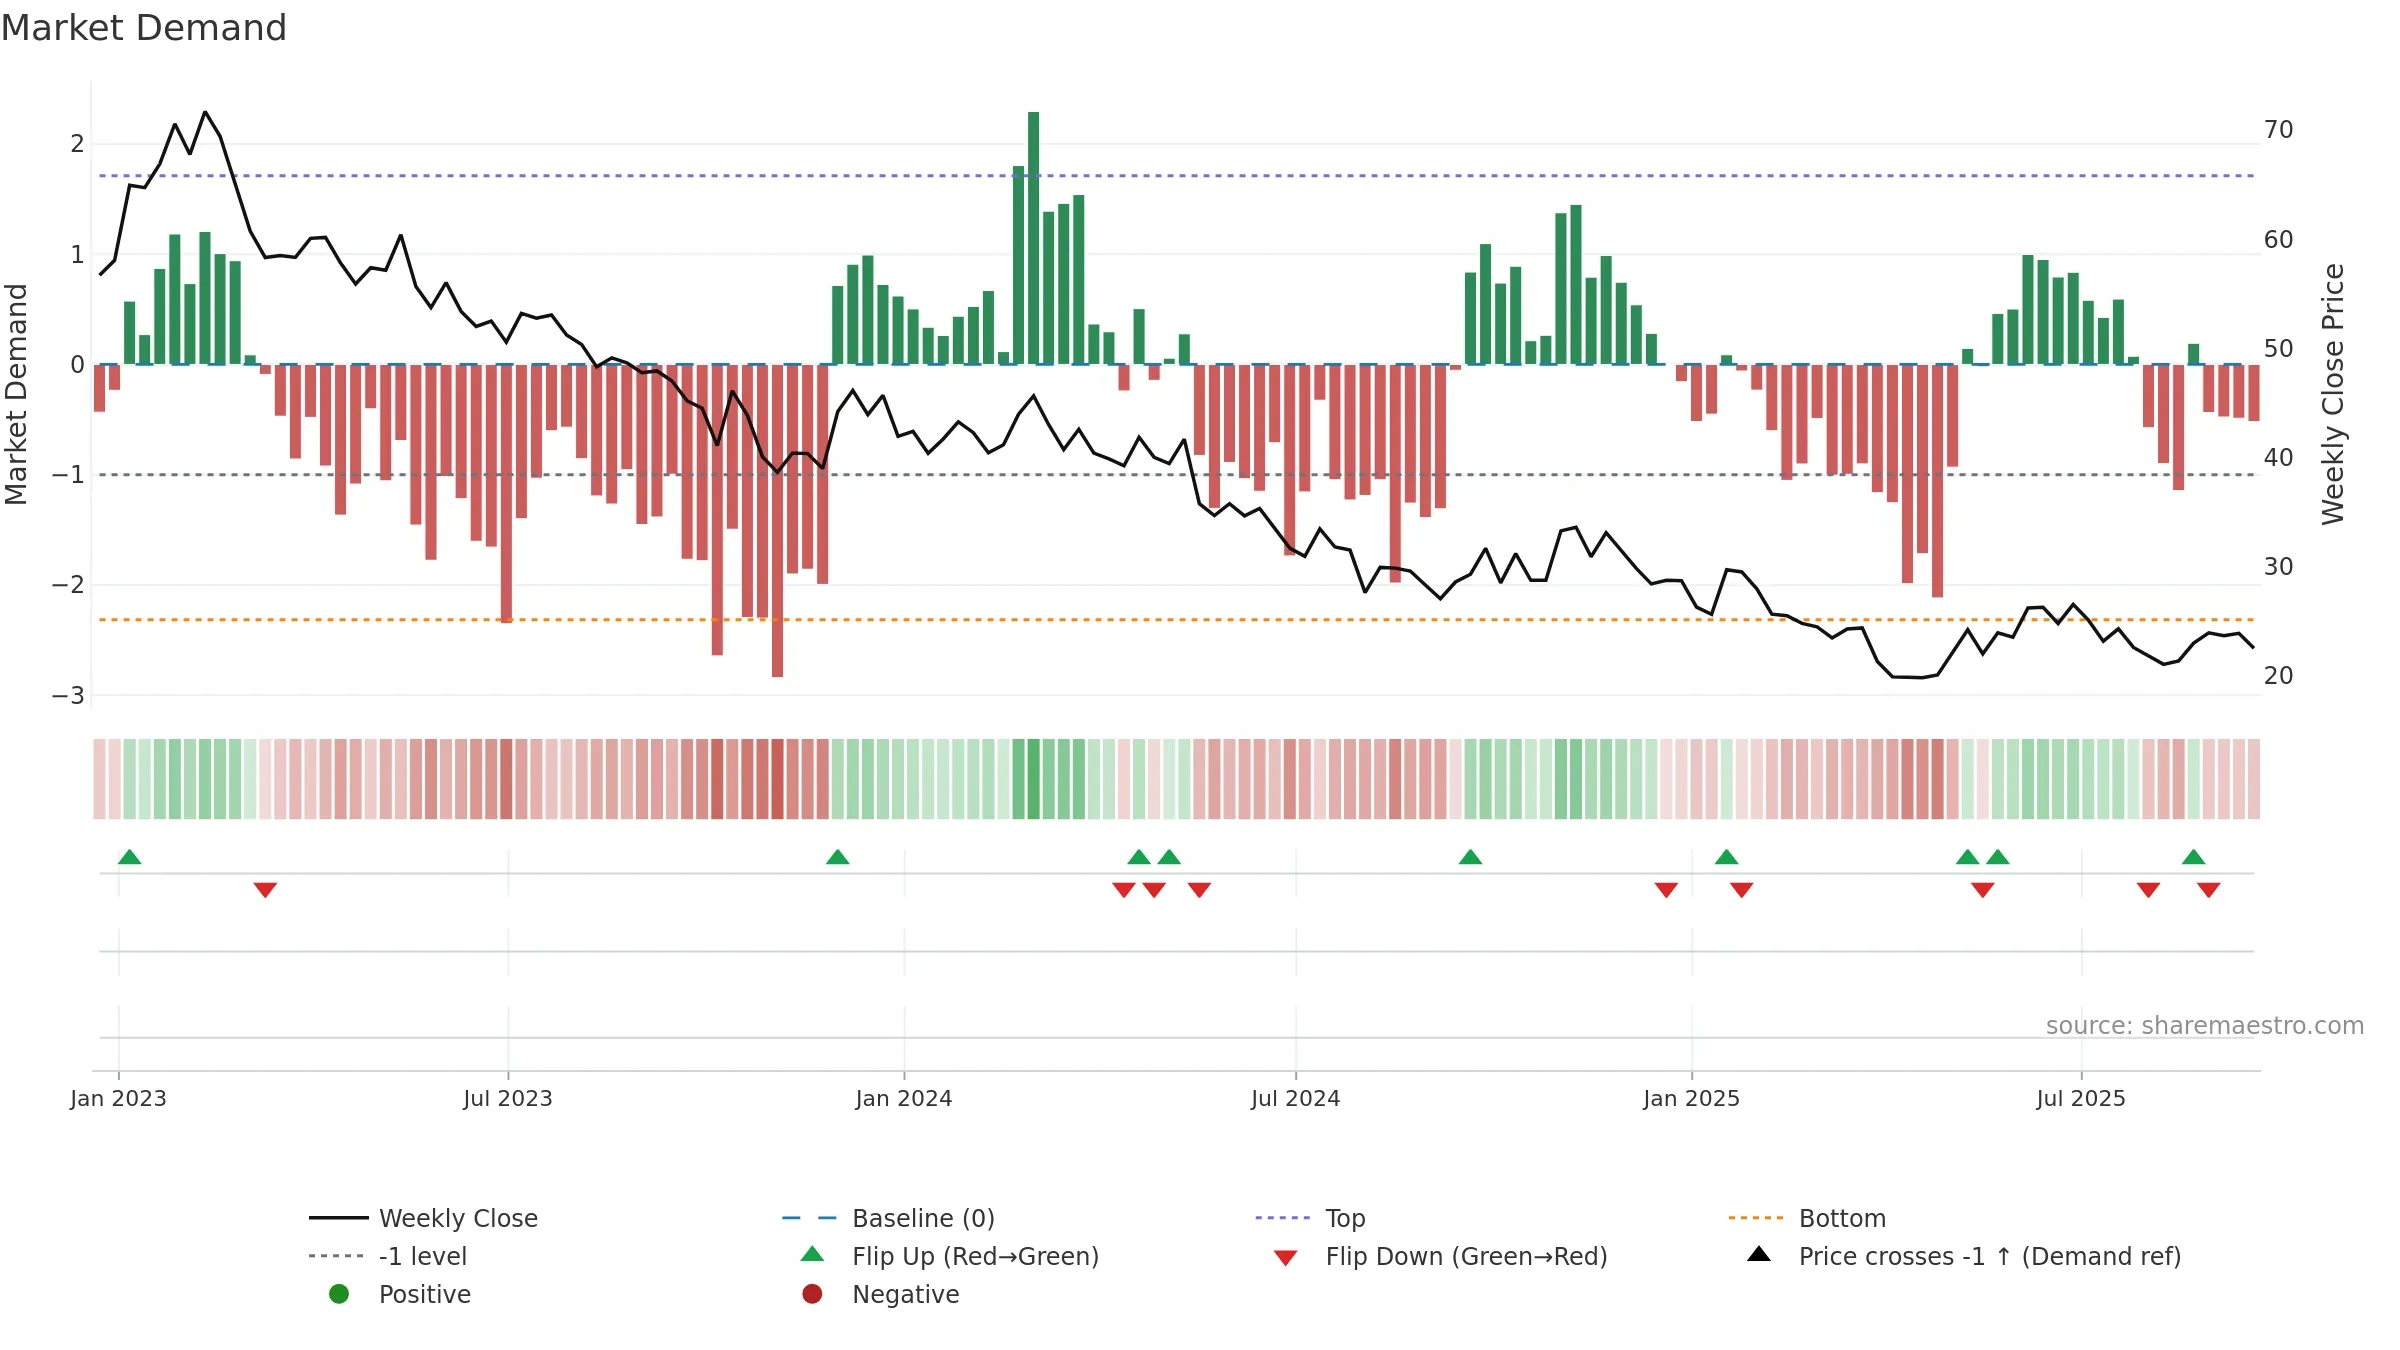Viewport: 2400px width, 1350px height.
Task: Click the flip-down marker just before Jan 2025
Action: click(1666, 890)
